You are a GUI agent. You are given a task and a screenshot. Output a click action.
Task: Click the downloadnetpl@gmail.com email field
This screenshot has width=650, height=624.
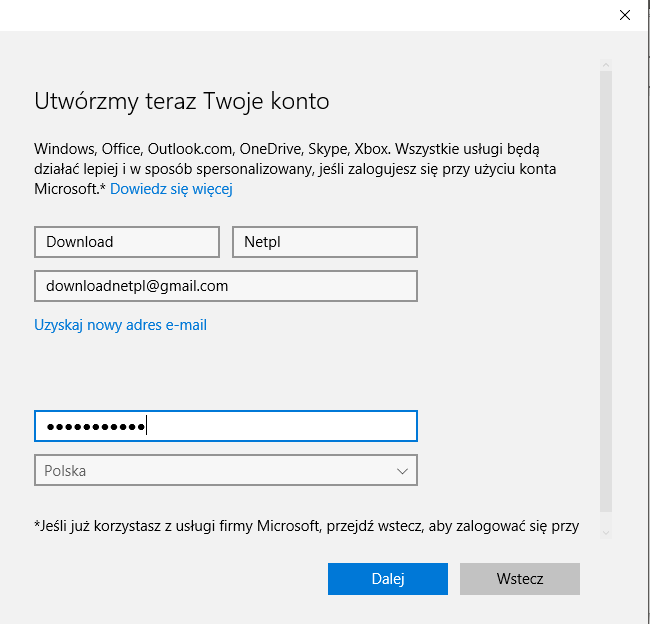click(x=225, y=286)
